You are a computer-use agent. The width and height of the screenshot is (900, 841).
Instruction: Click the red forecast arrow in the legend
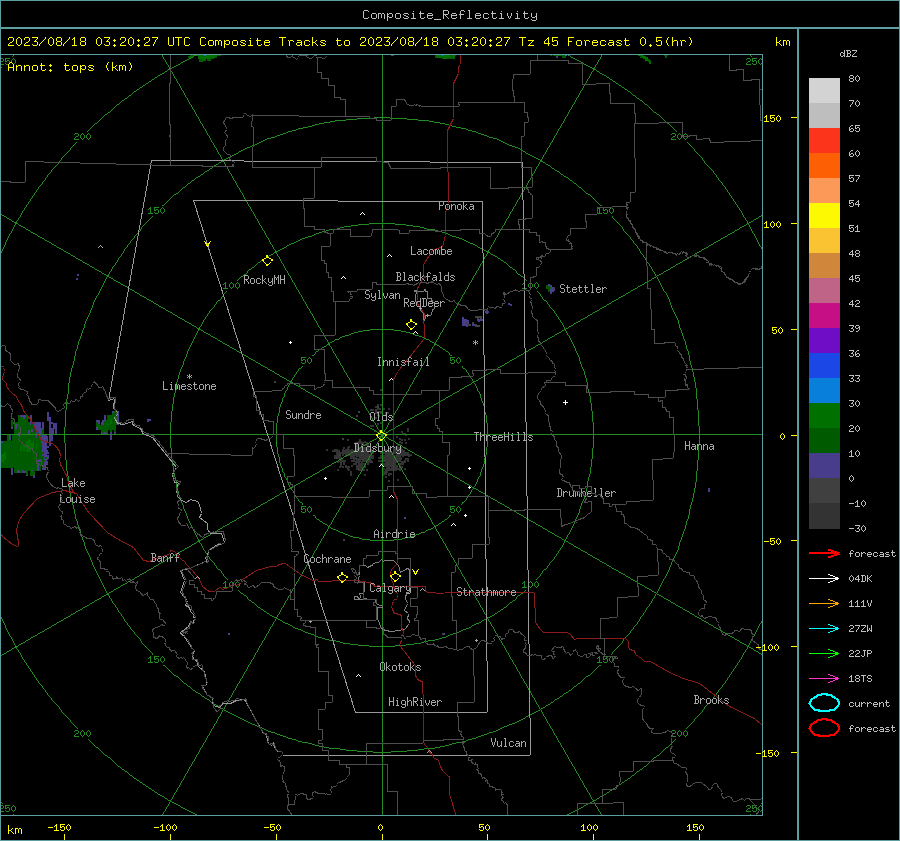[x=824, y=553]
